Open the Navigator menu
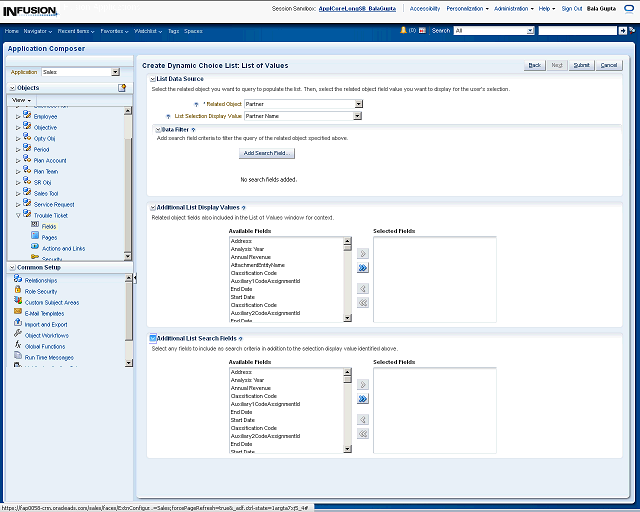Image resolution: width=640 pixels, height=512 pixels. tap(38, 31)
